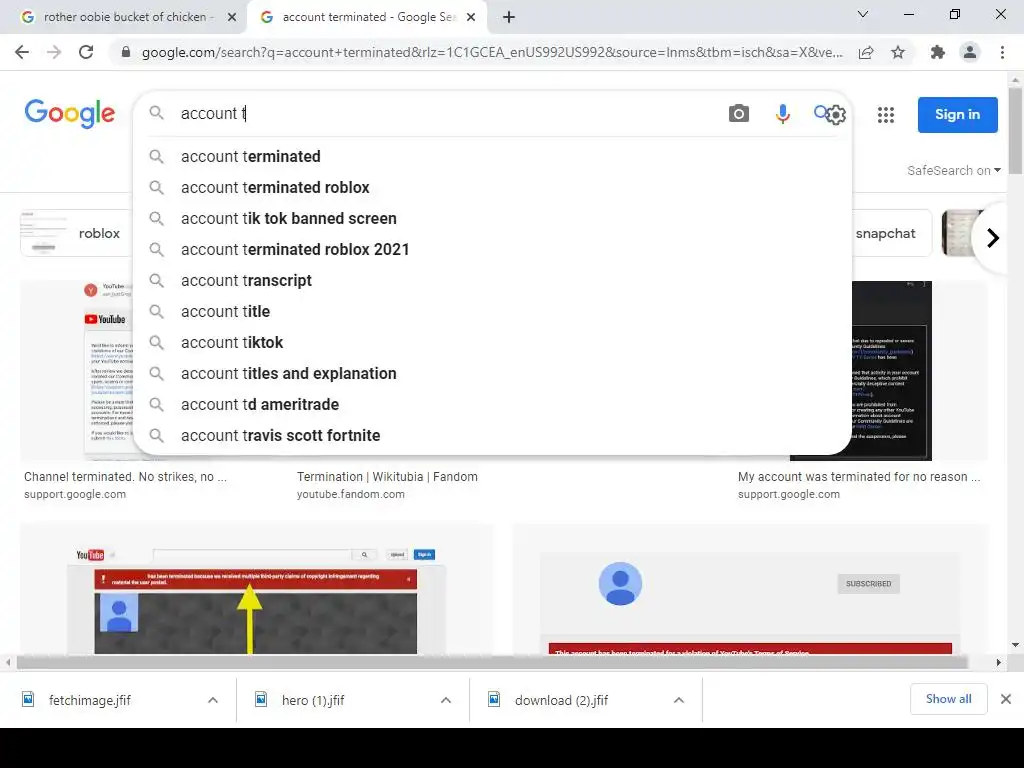Close the 'rother oobie bucket of chicken' tab

click(x=232, y=18)
